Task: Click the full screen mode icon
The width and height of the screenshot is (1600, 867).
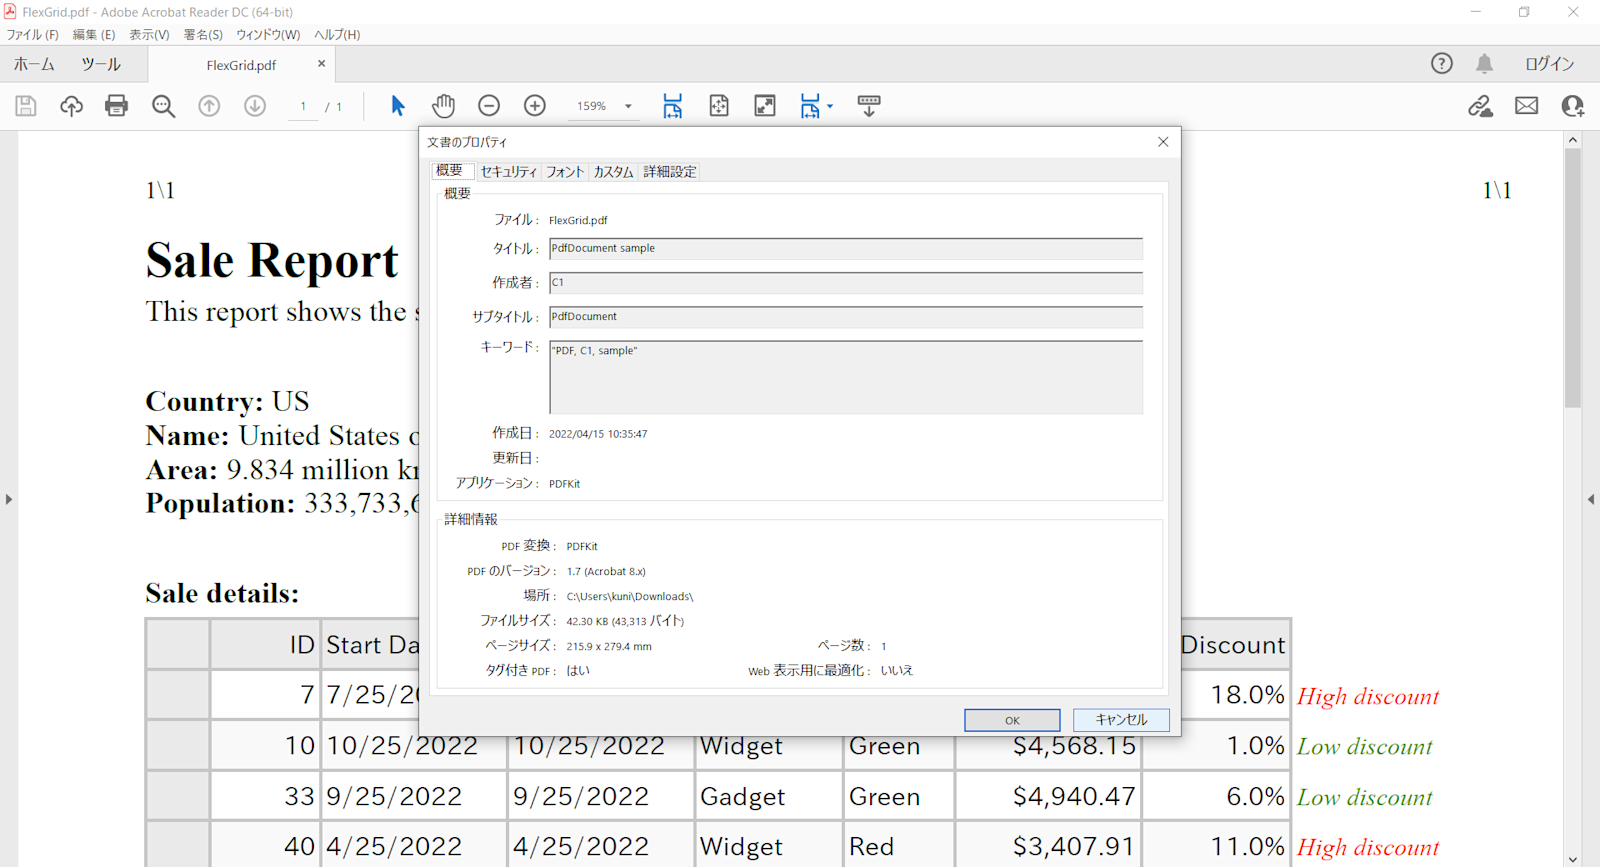Action: [765, 105]
